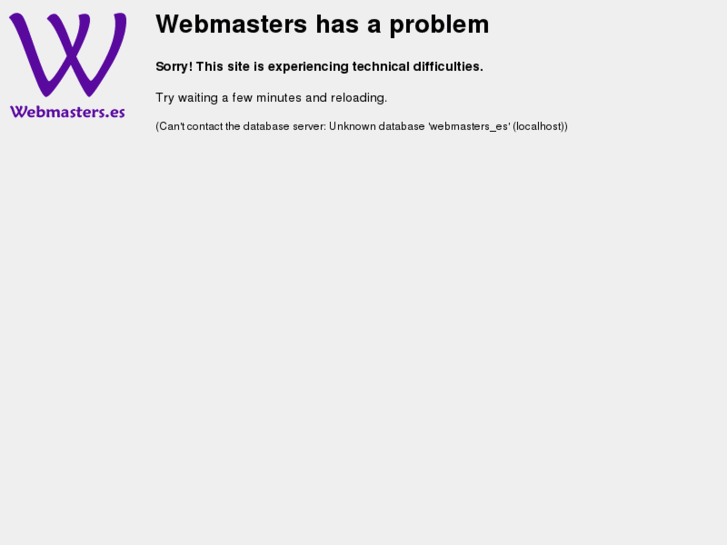The image size is (727, 545).
Task: Click the word 'waiting' in the paragraph
Action: pyautogui.click(x=198, y=98)
